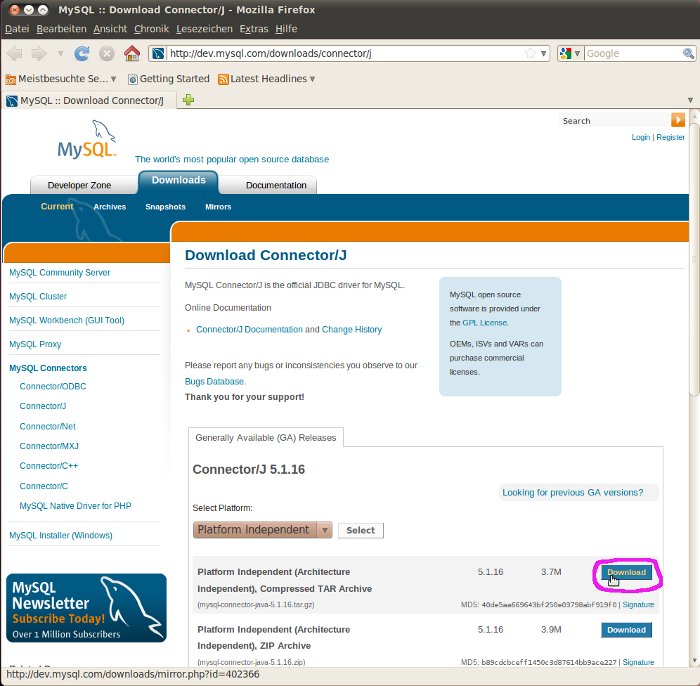Image resolution: width=700 pixels, height=686 pixels.
Task: Click the Select platform button
Action: click(x=360, y=531)
